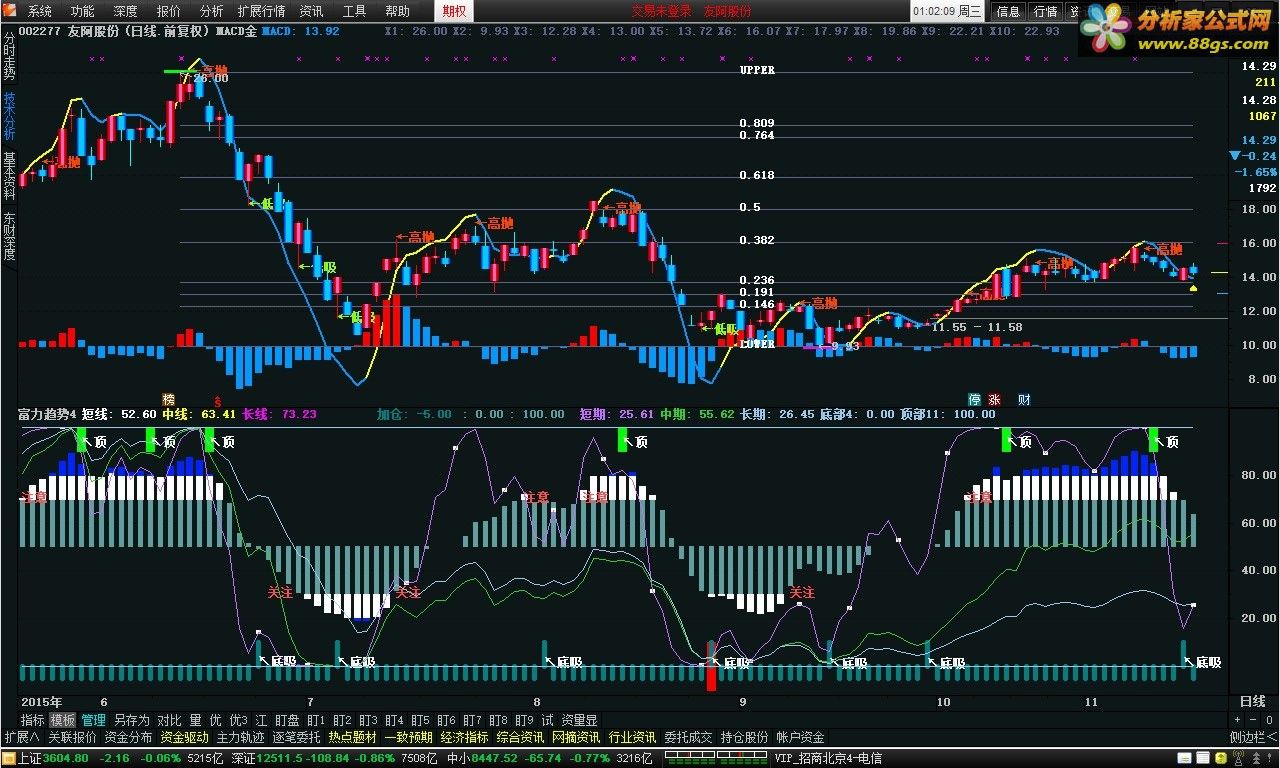1280x768 pixels.
Task: Select the 量 indicator template
Action: pos(195,720)
